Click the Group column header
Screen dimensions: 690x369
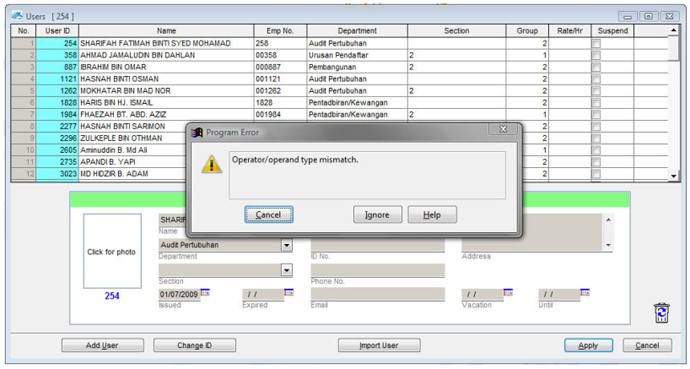(527, 31)
